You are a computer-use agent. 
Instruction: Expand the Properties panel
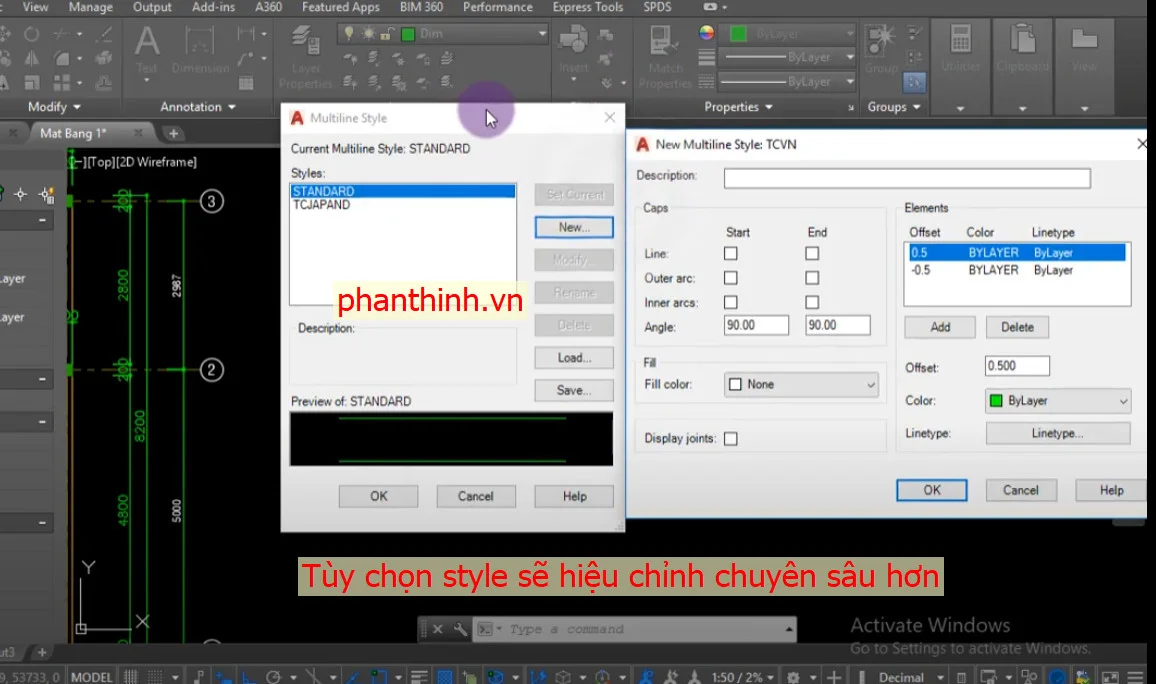[x=738, y=107]
